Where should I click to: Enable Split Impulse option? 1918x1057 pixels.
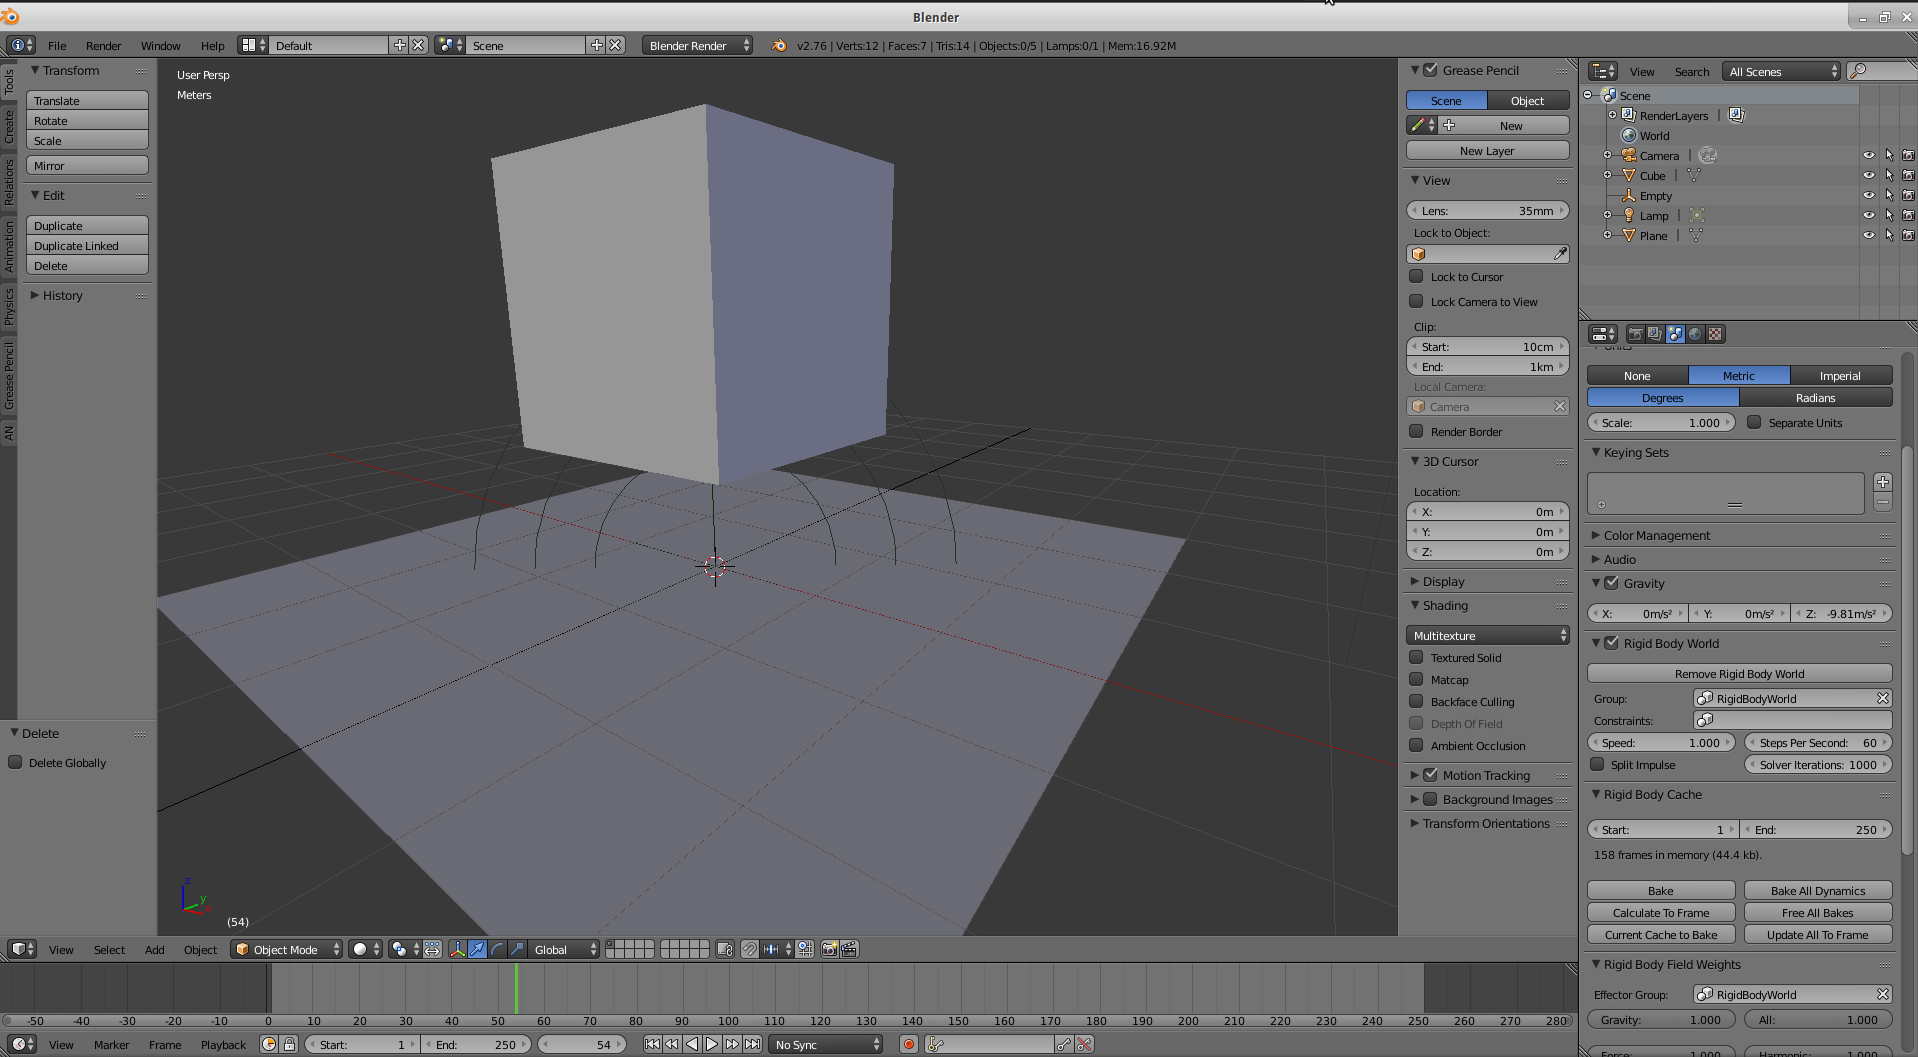click(x=1597, y=764)
